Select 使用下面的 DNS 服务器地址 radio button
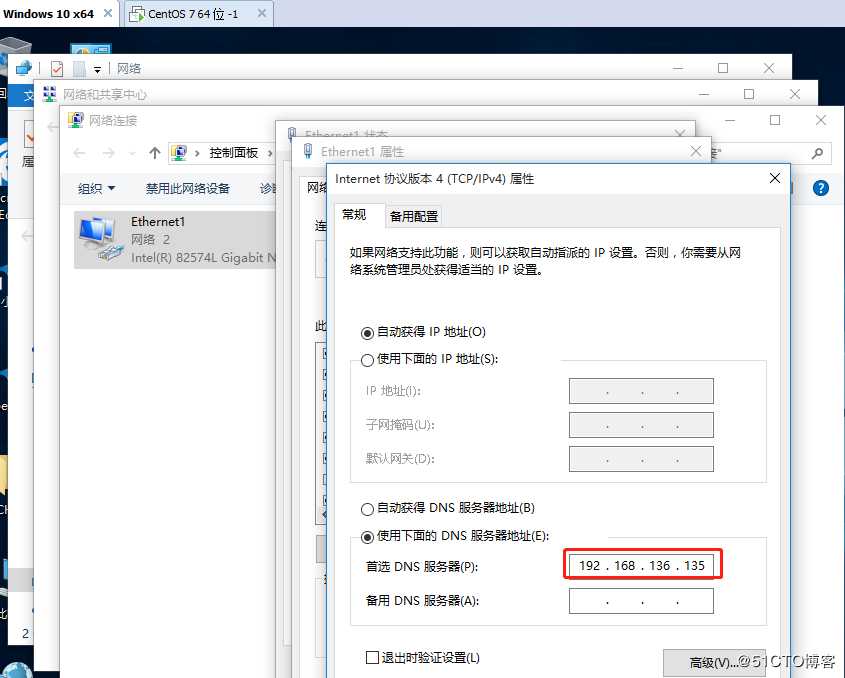845x678 pixels. (367, 537)
